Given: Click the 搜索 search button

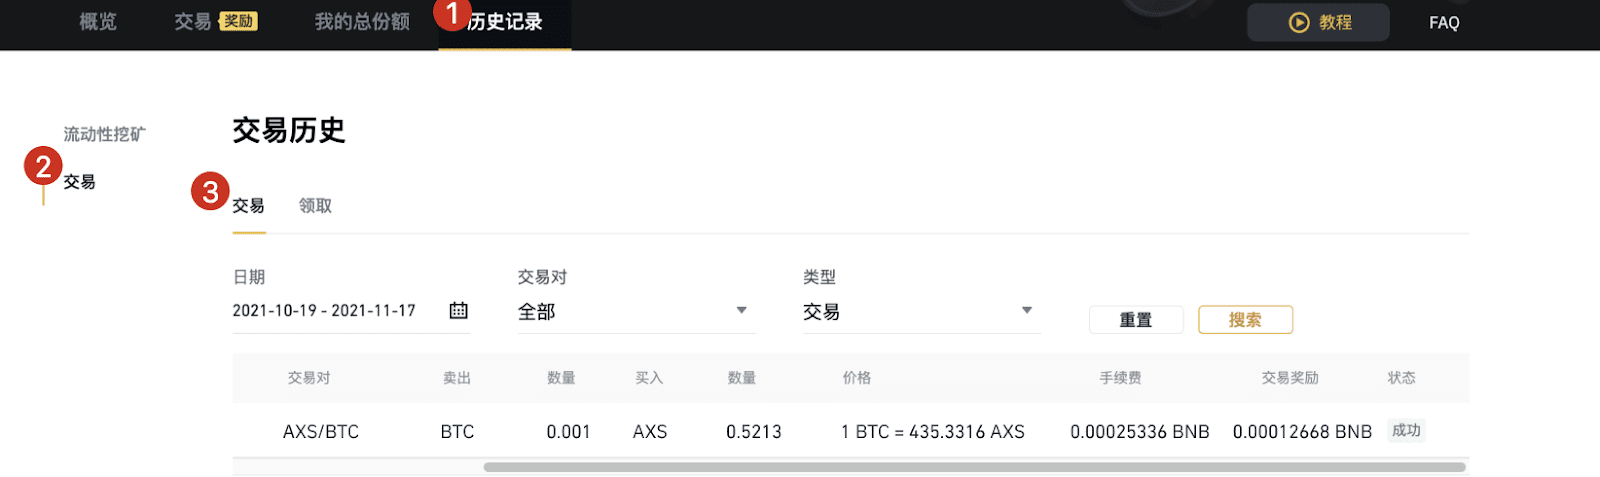Looking at the screenshot, I should pos(1245,320).
